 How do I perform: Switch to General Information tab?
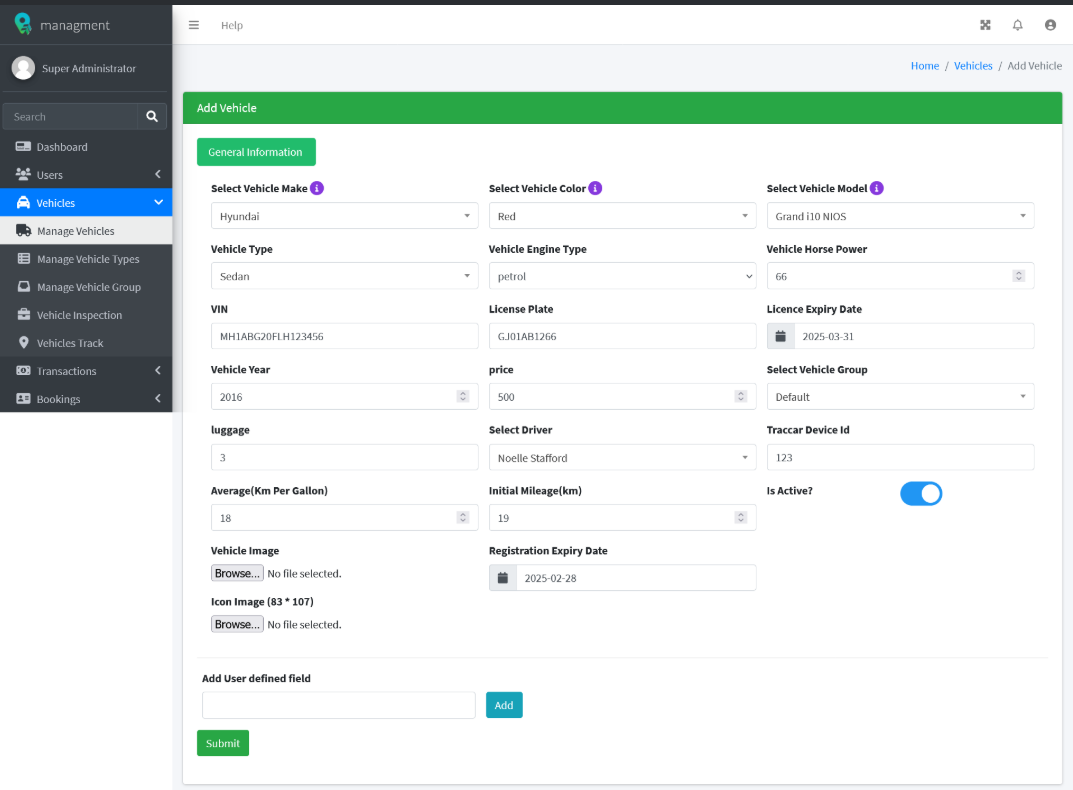pos(256,152)
